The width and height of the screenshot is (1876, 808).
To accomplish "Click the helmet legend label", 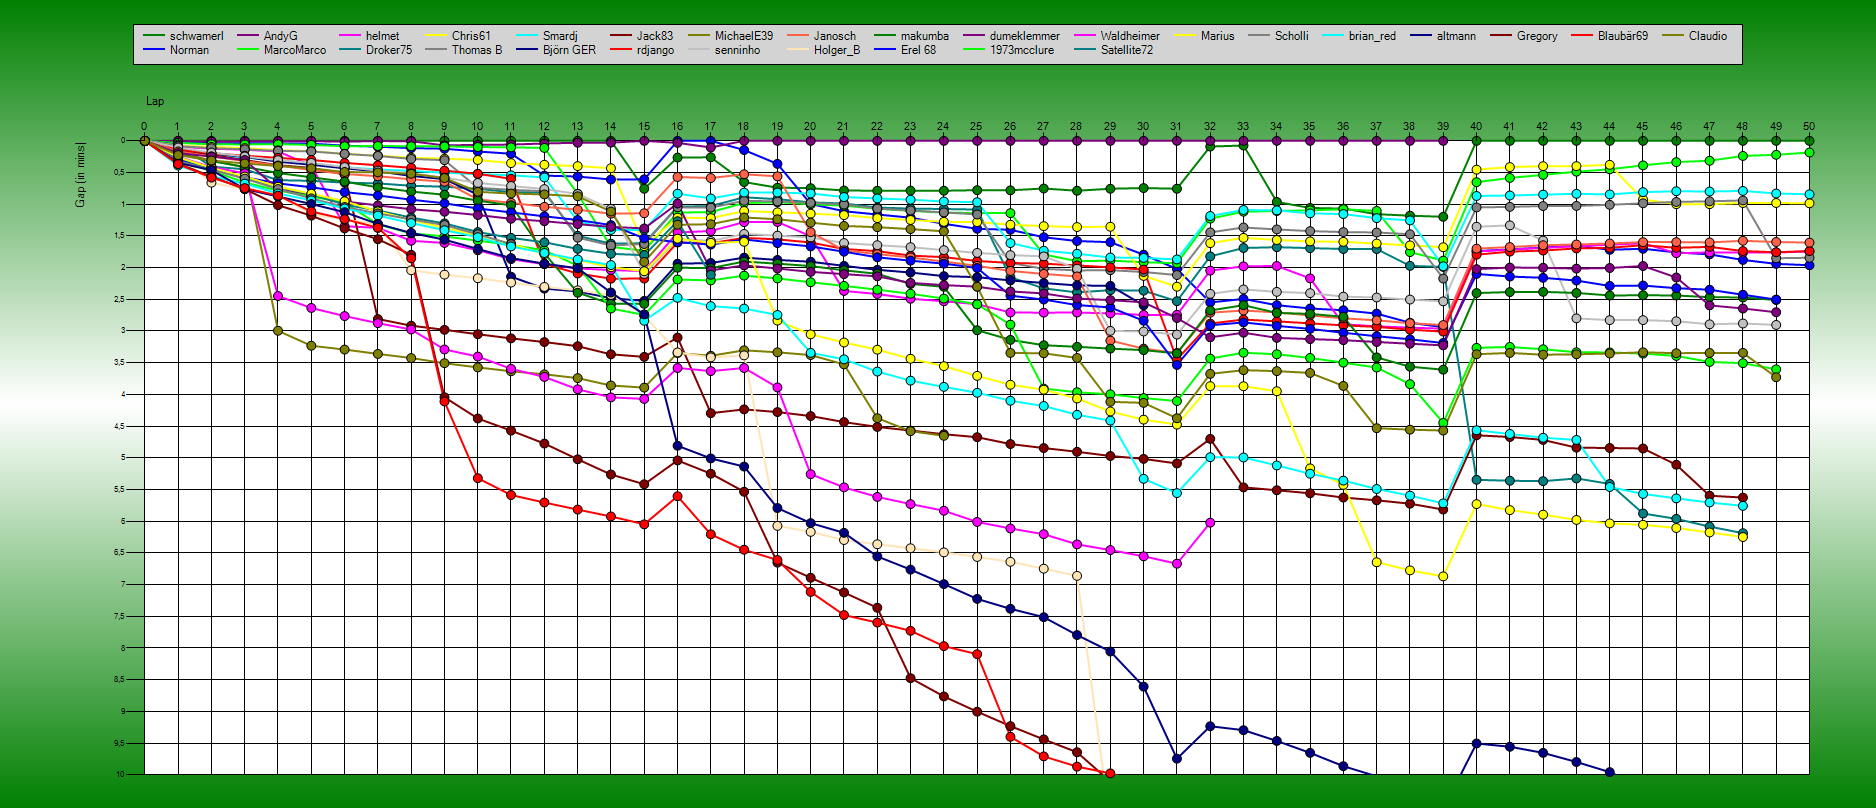I will pyautogui.click(x=382, y=36).
